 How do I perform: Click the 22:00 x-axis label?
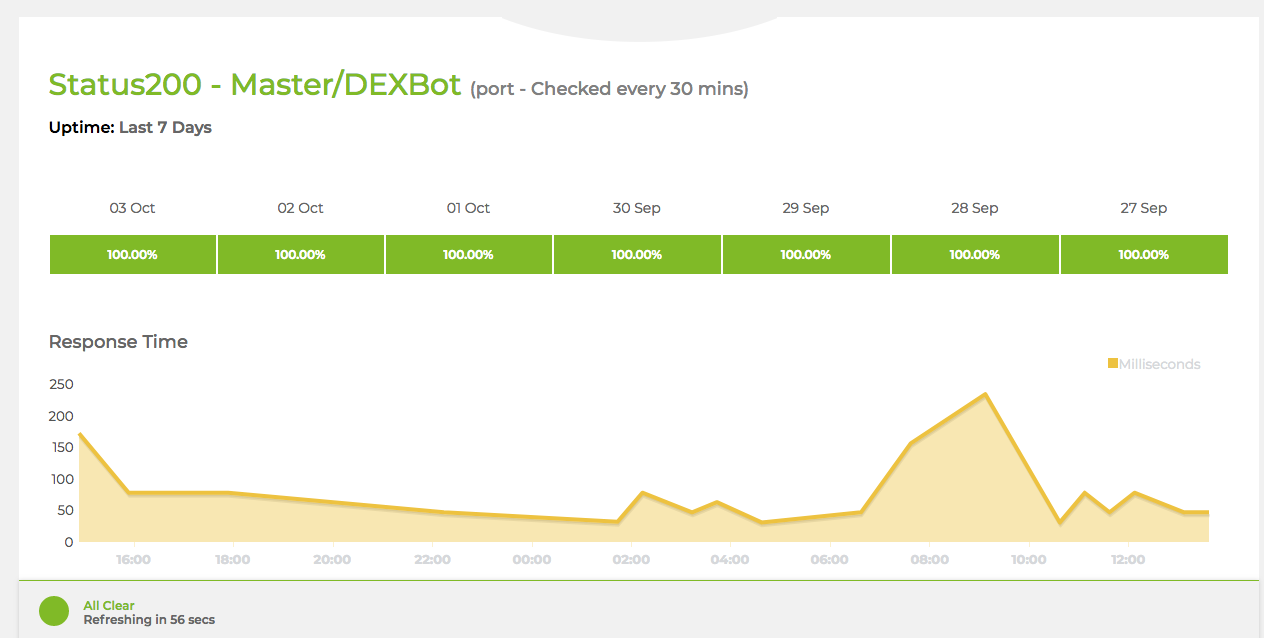(x=432, y=560)
